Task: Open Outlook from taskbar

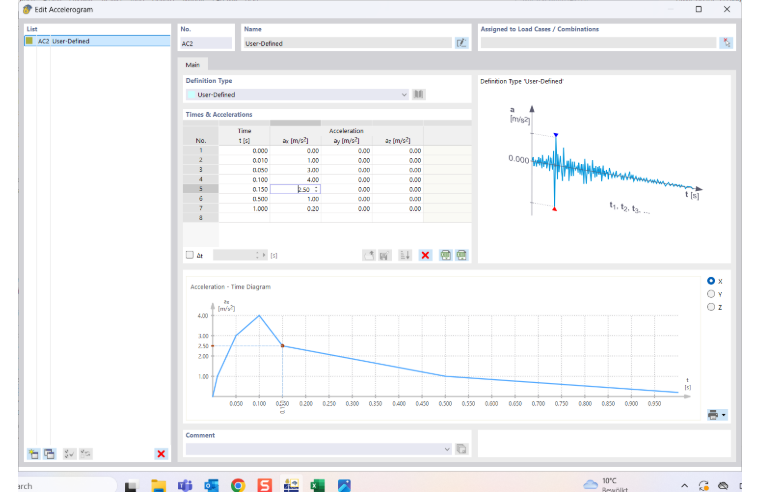Action: [211, 485]
